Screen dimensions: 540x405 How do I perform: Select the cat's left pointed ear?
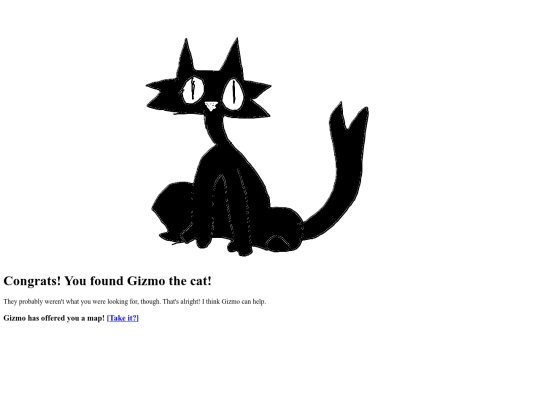186,57
